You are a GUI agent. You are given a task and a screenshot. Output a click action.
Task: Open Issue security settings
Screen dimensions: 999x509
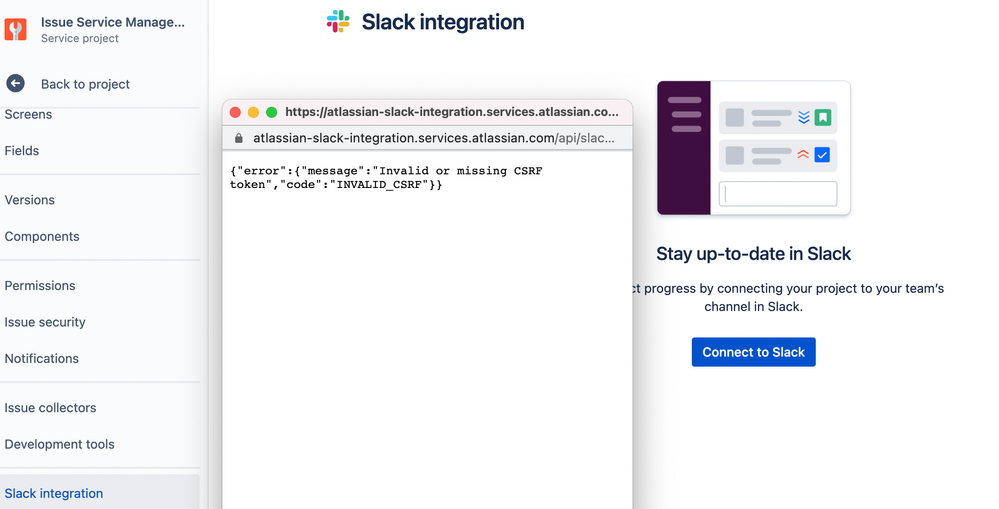tap(45, 322)
